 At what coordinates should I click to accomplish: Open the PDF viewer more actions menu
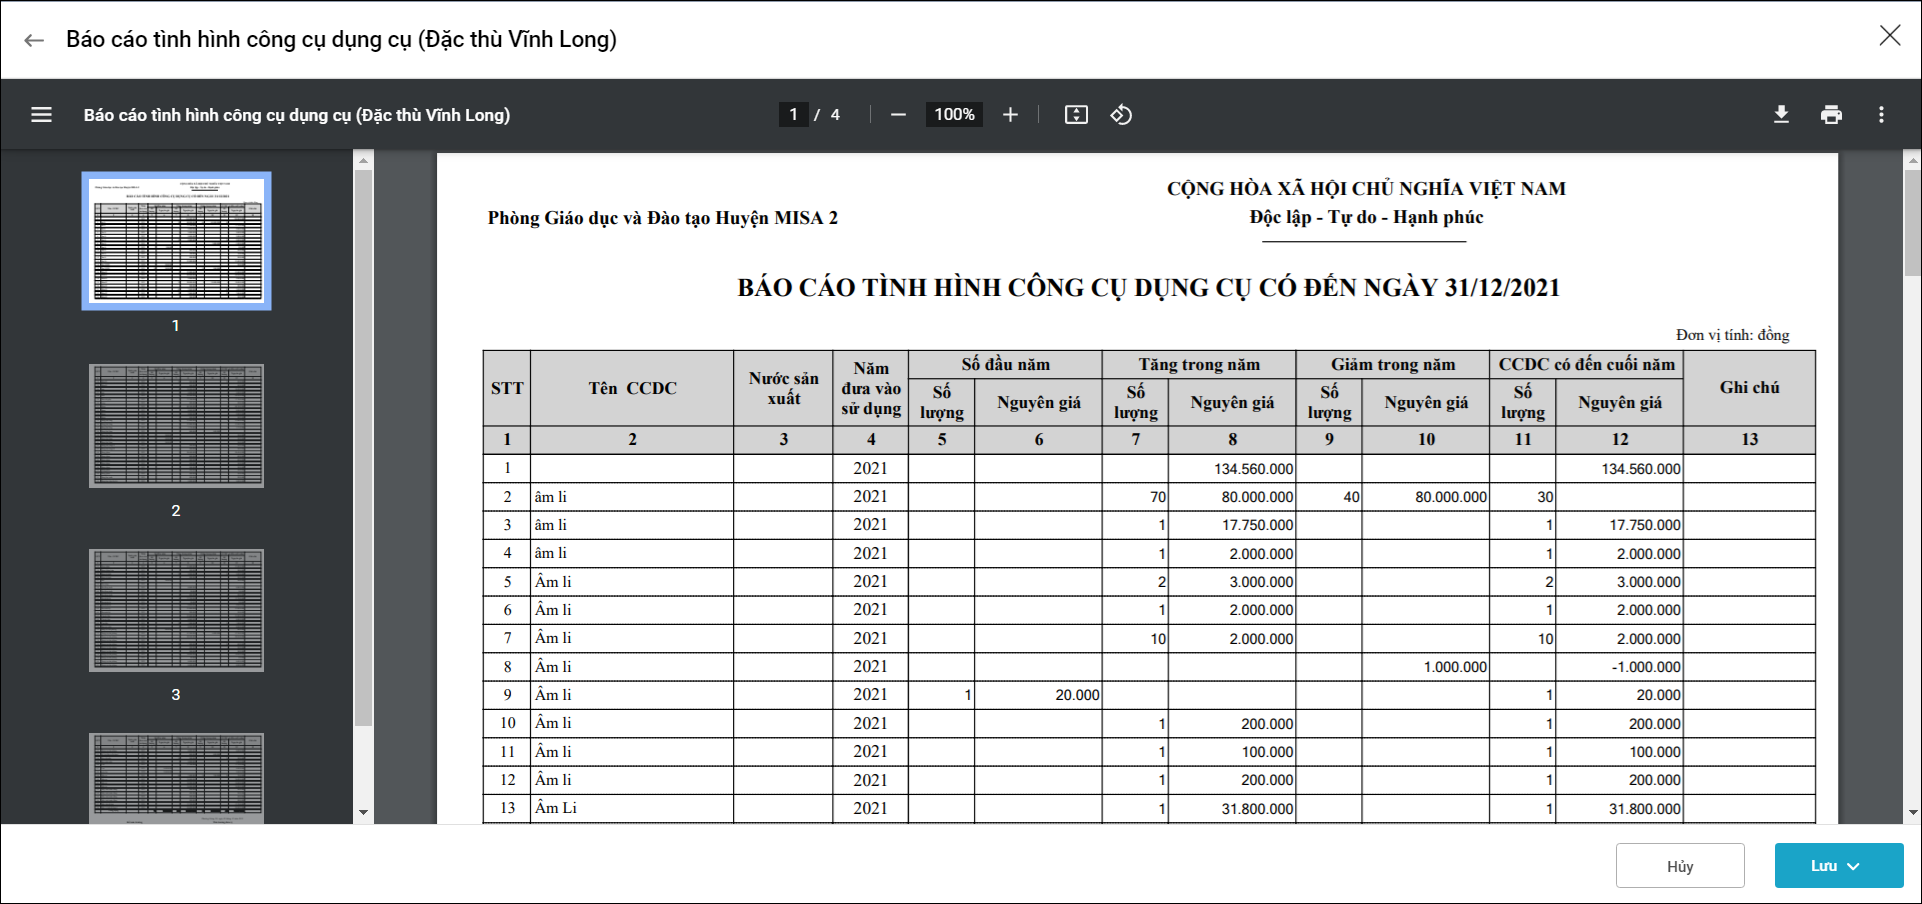1881,115
